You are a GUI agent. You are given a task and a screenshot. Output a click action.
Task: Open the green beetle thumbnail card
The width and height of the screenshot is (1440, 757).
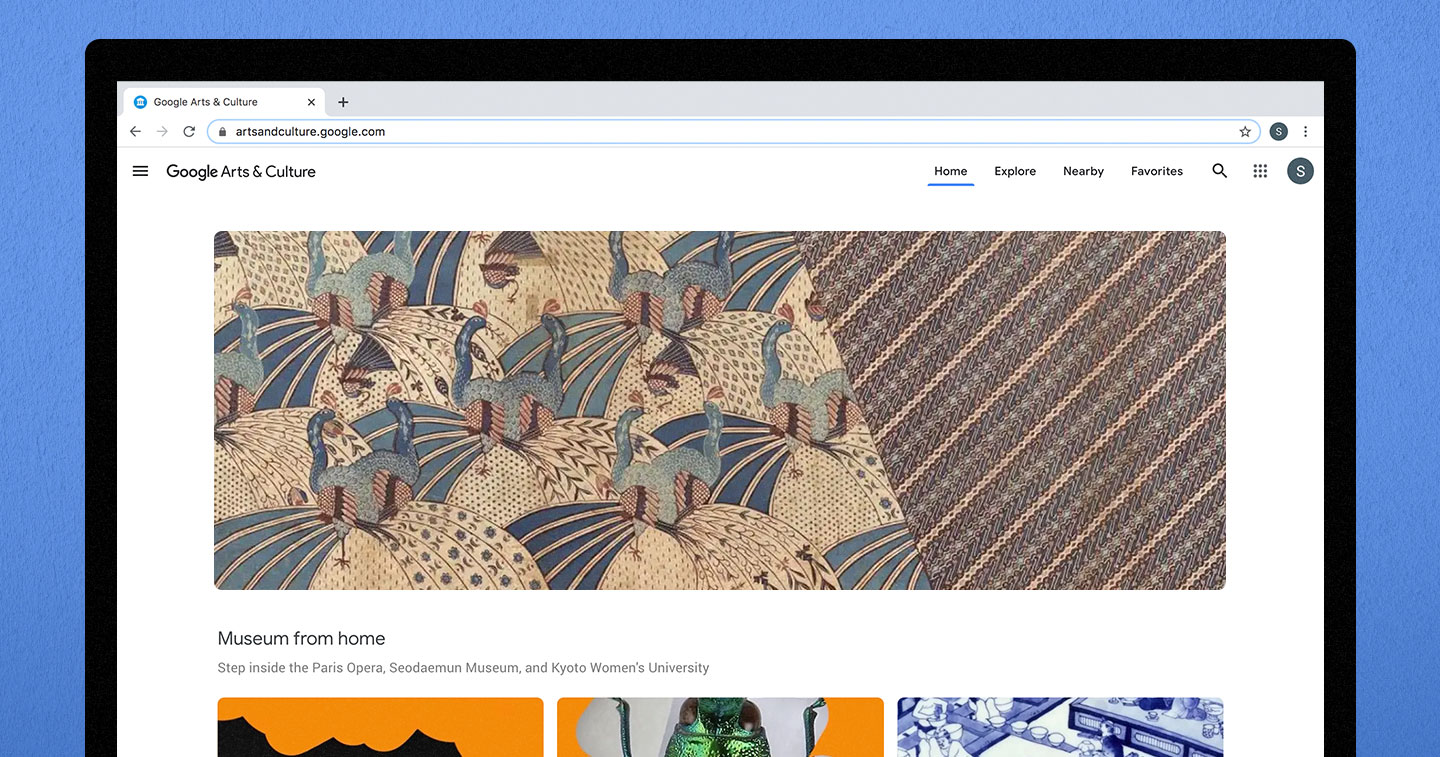click(720, 726)
